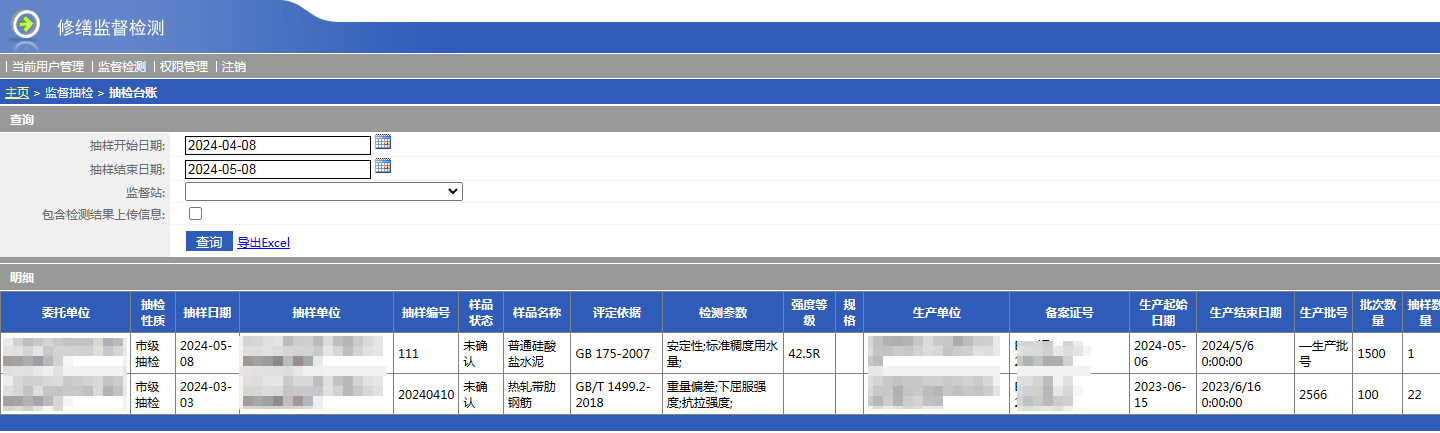The width and height of the screenshot is (1440, 433).
Task: Click the 抽样日期 column header
Action: point(207,313)
